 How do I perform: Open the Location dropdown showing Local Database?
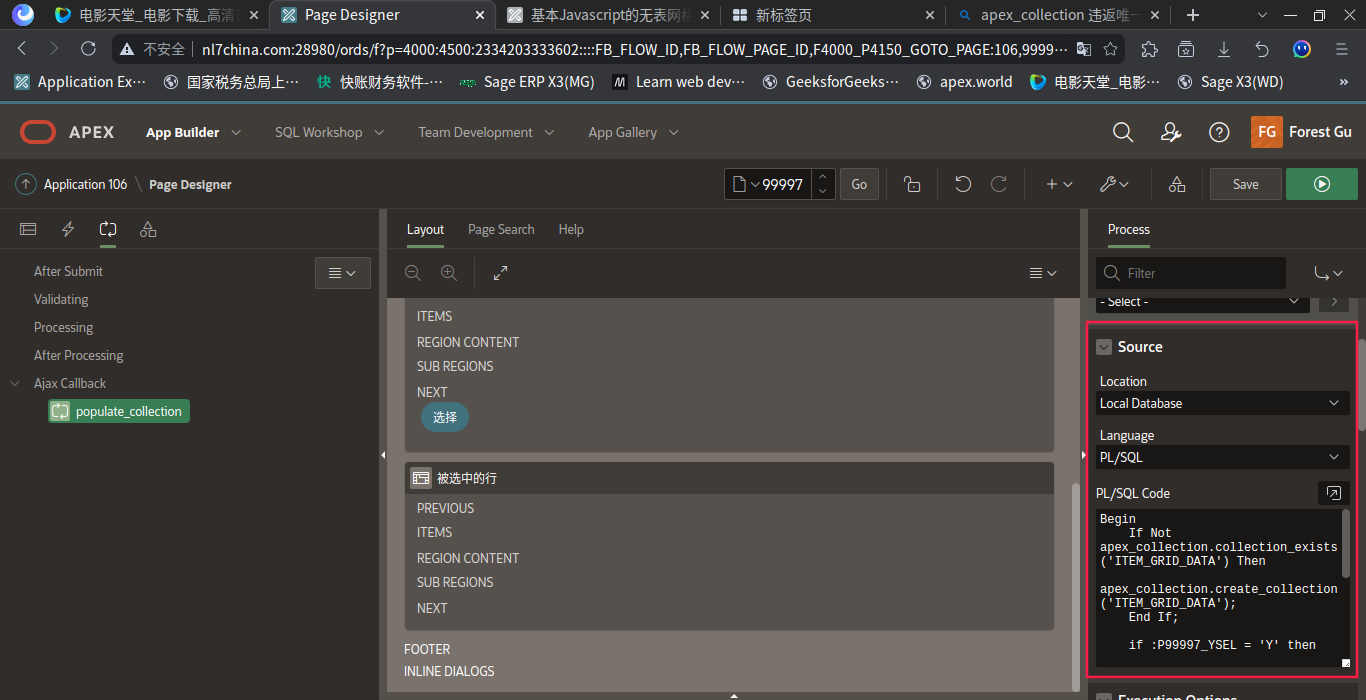coord(1221,403)
